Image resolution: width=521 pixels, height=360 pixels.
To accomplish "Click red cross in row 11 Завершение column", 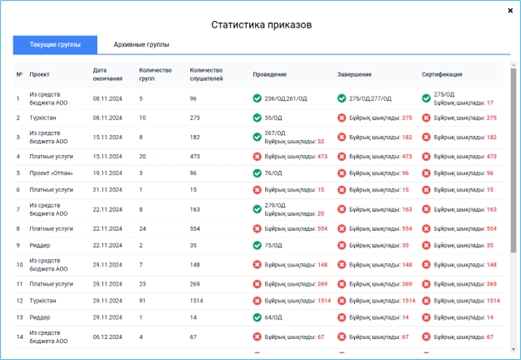I will [x=342, y=284].
